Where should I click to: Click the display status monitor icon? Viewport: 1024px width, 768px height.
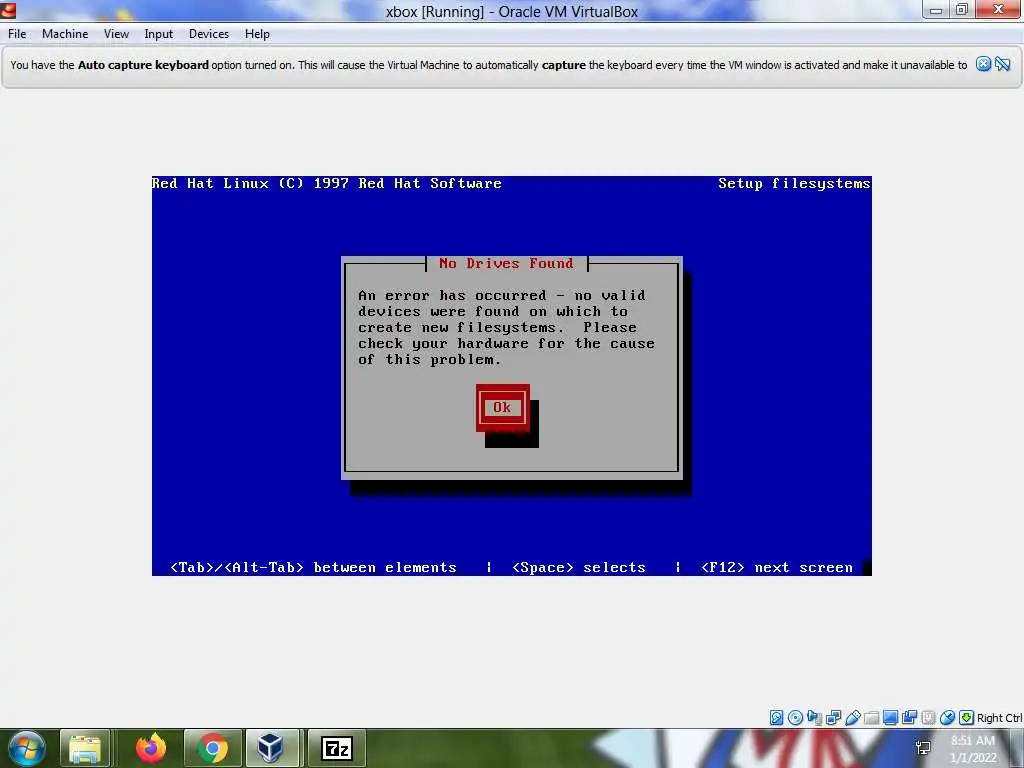[x=890, y=718]
